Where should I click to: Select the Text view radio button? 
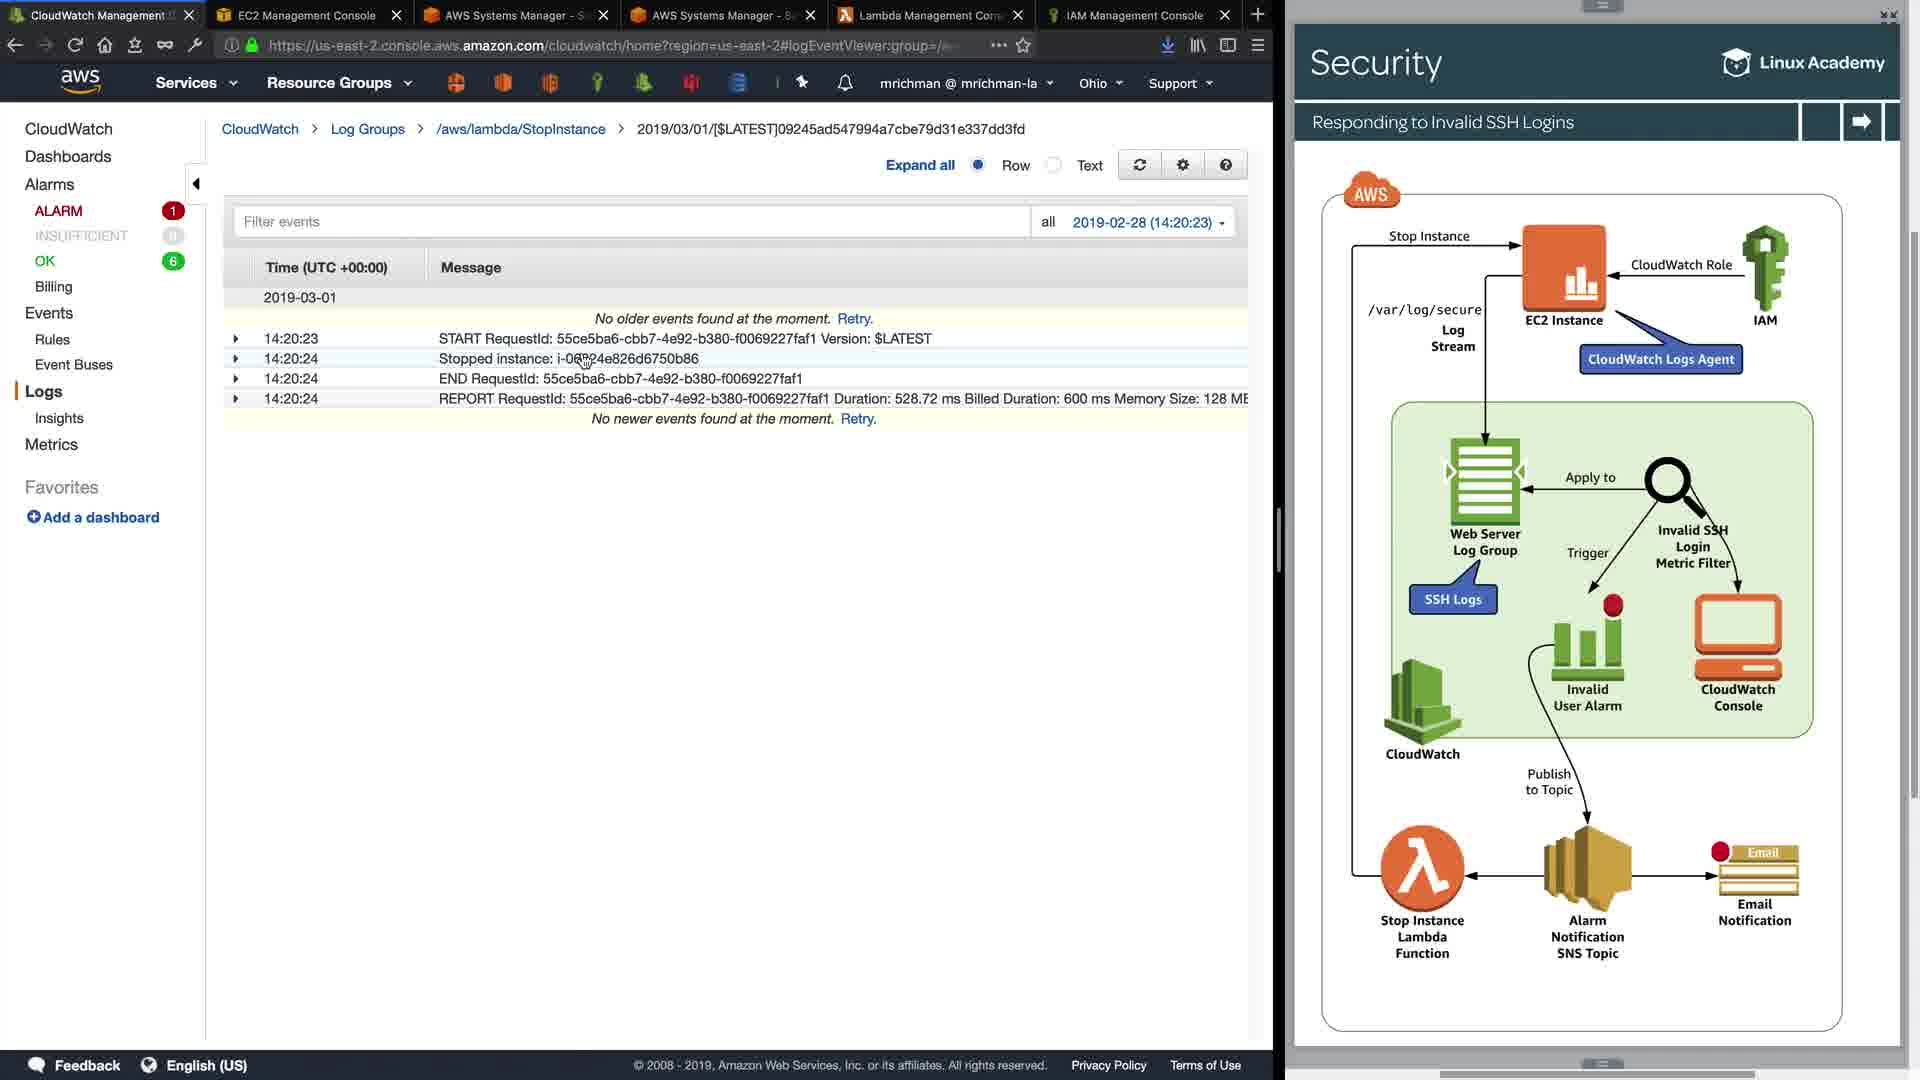(1054, 165)
